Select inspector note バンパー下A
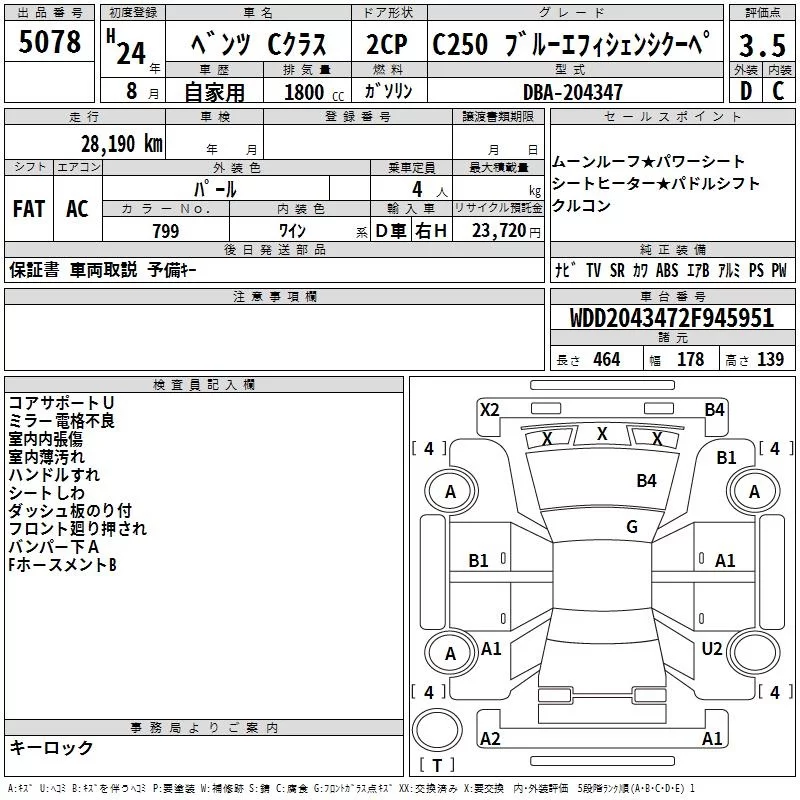The height and width of the screenshot is (800, 800). pyautogui.click(x=54, y=547)
